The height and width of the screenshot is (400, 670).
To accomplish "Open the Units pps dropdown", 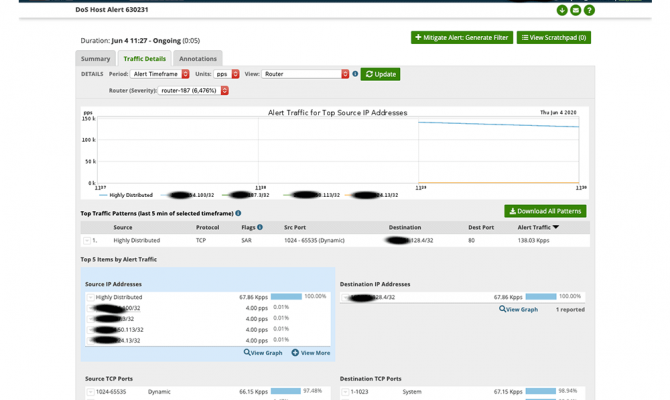I will [226, 74].
